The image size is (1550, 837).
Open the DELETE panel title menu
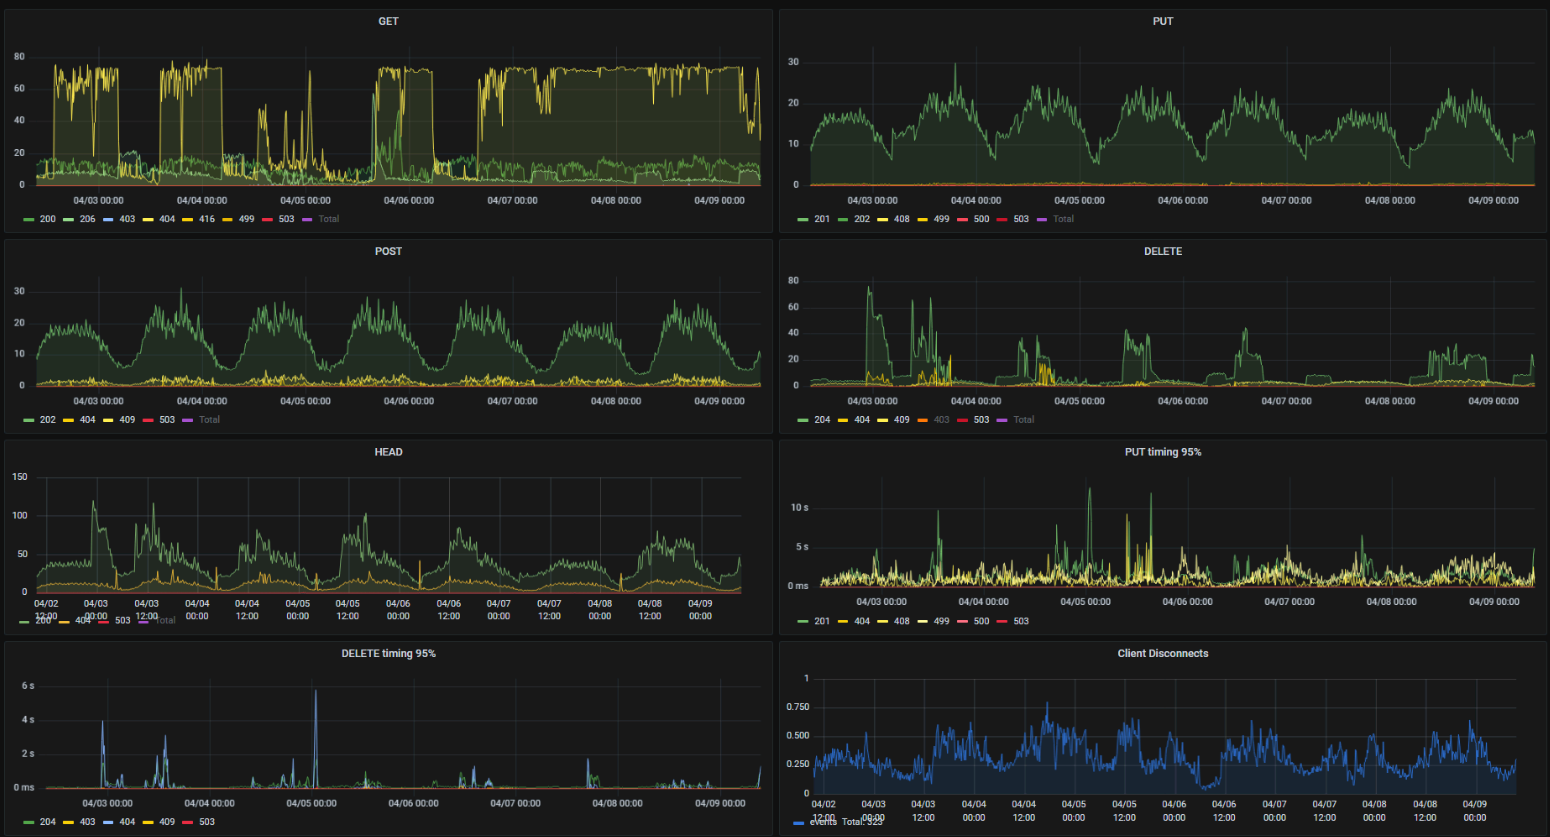tap(1162, 251)
